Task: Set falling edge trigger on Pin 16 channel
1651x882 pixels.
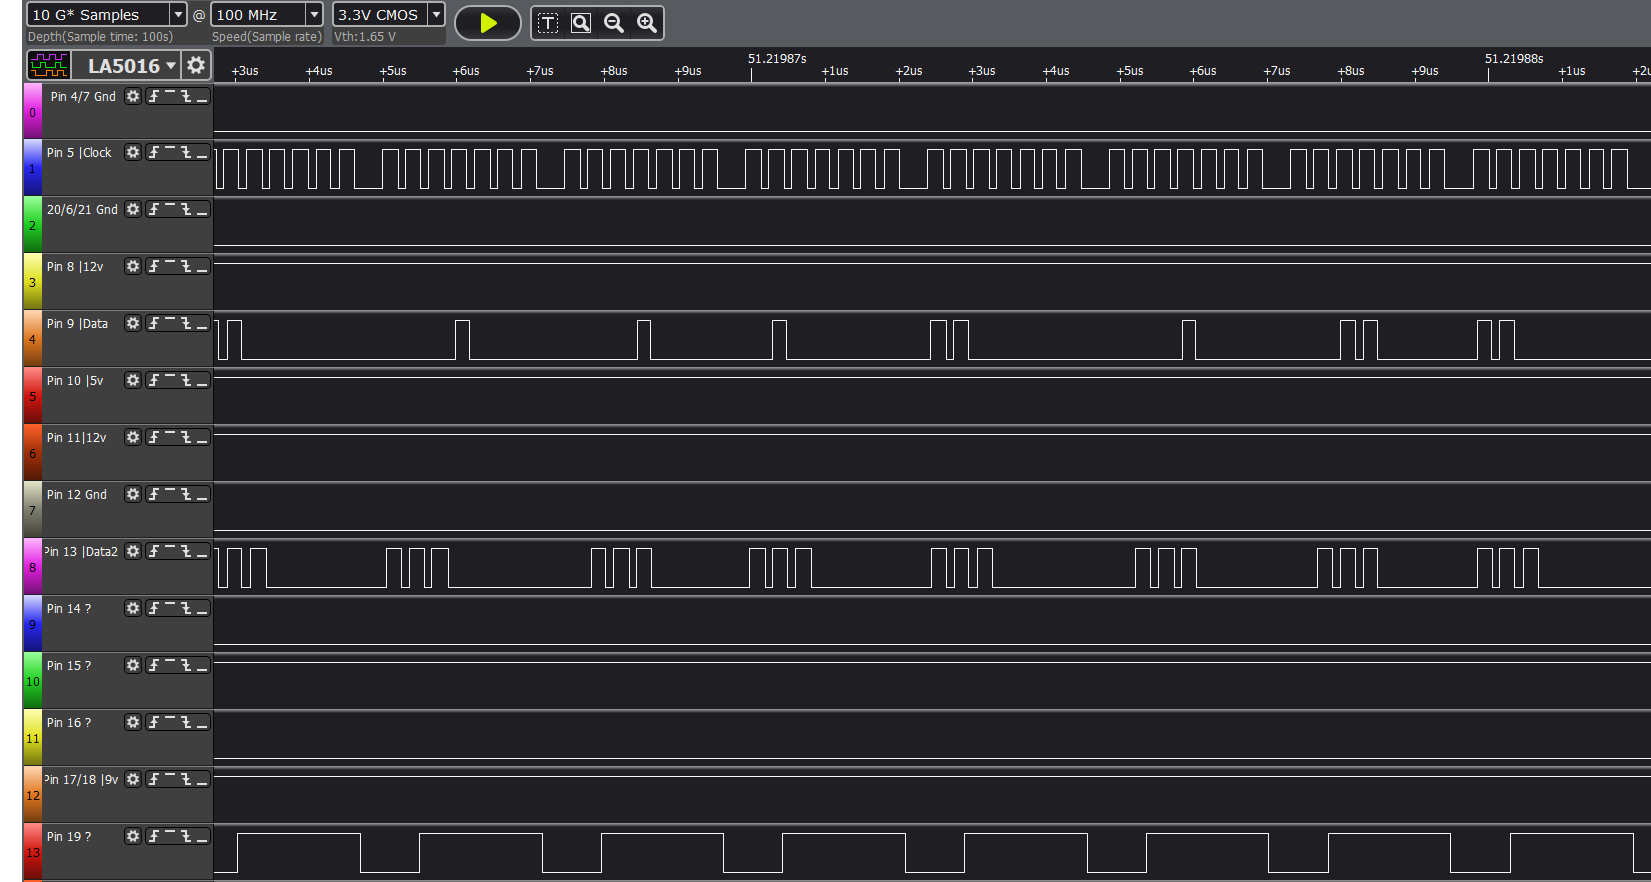Action: coord(186,722)
